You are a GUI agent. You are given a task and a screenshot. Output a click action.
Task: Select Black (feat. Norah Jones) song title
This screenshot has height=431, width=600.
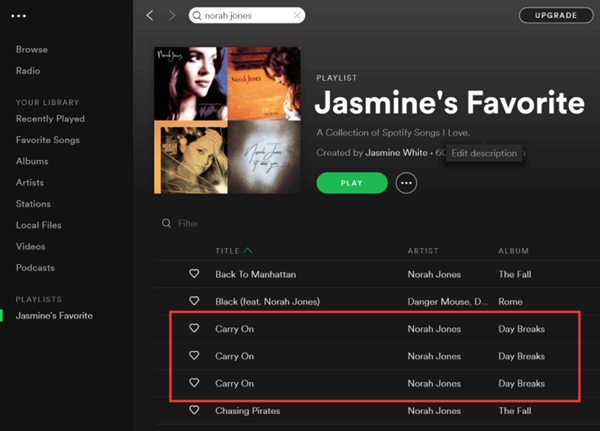(x=267, y=302)
